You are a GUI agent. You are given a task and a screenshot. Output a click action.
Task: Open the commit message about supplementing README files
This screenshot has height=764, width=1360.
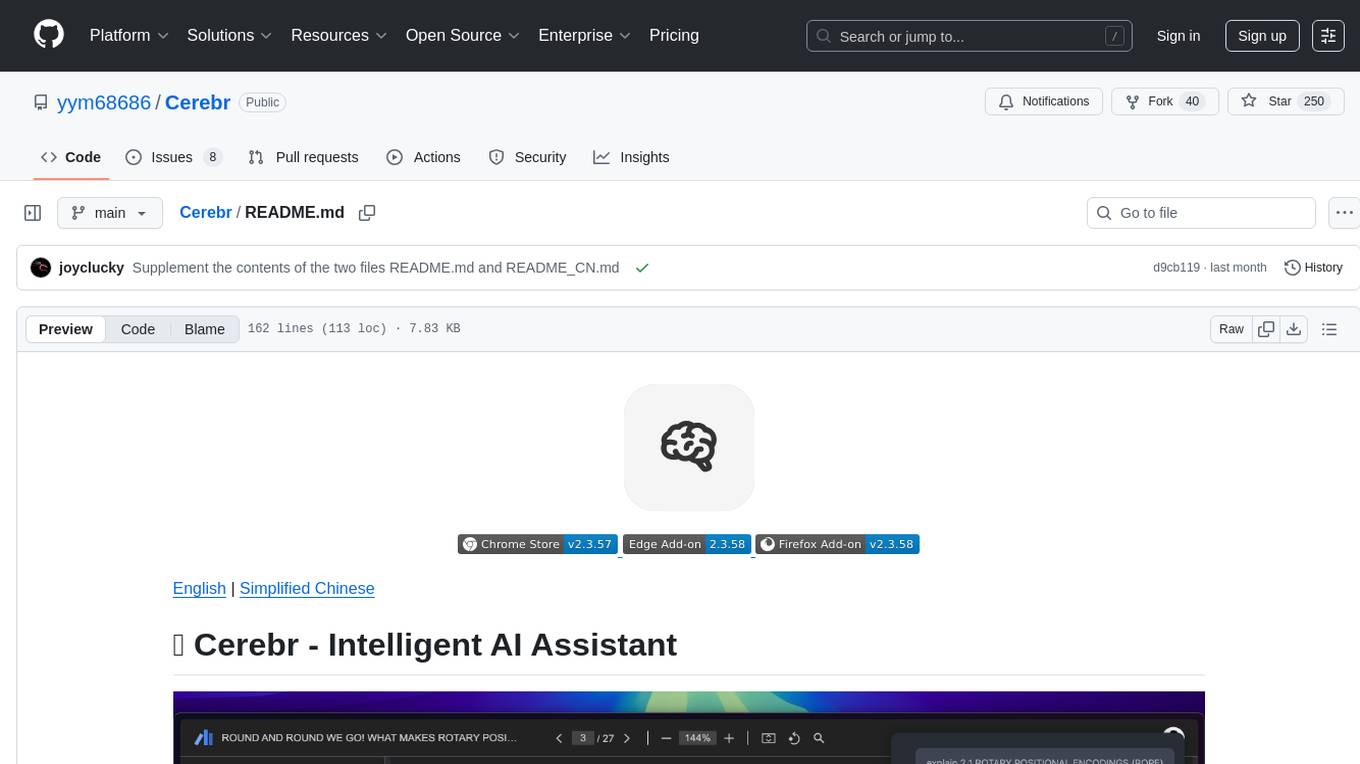point(376,268)
